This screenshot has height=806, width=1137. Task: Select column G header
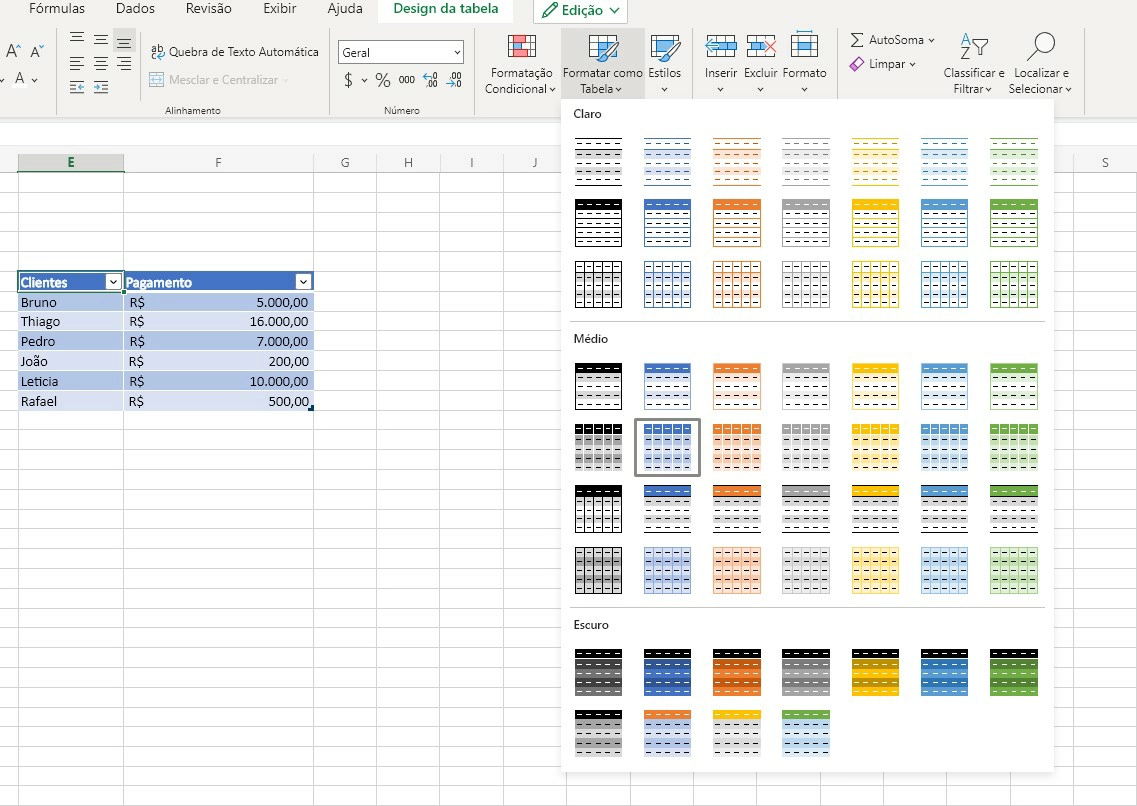[345, 162]
